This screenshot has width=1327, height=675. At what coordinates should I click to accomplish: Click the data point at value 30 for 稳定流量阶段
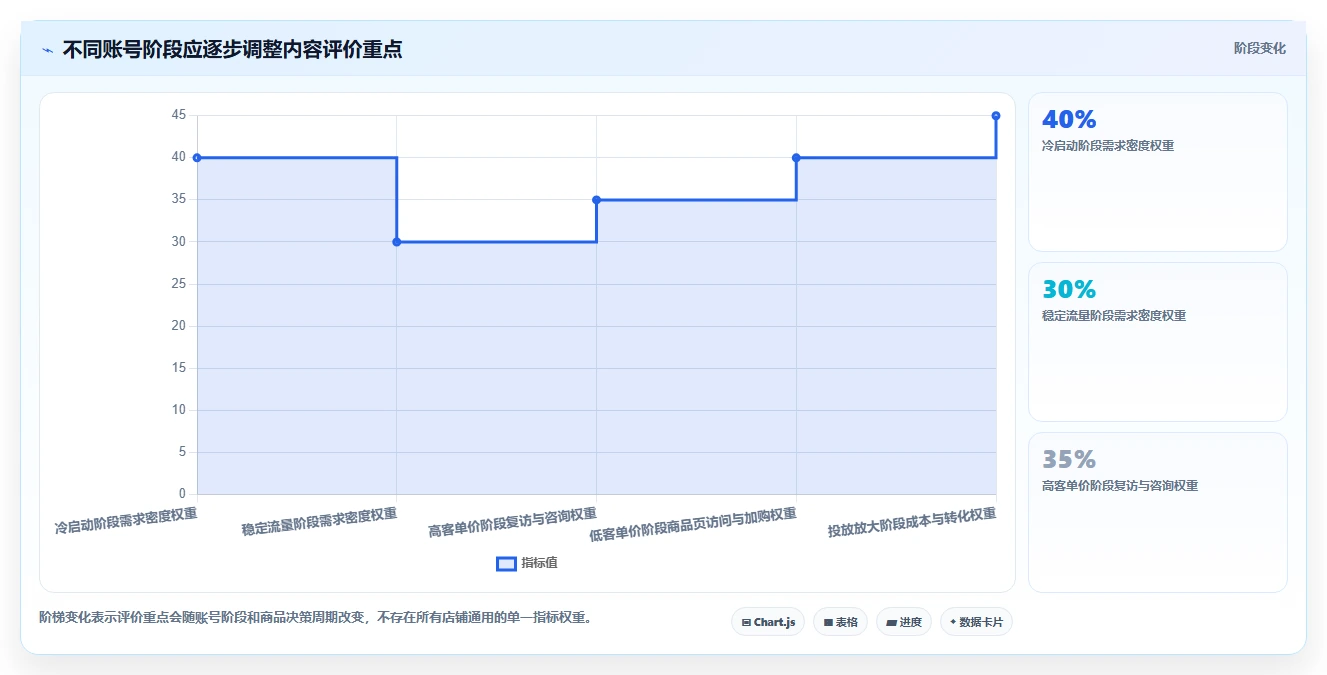pos(397,242)
